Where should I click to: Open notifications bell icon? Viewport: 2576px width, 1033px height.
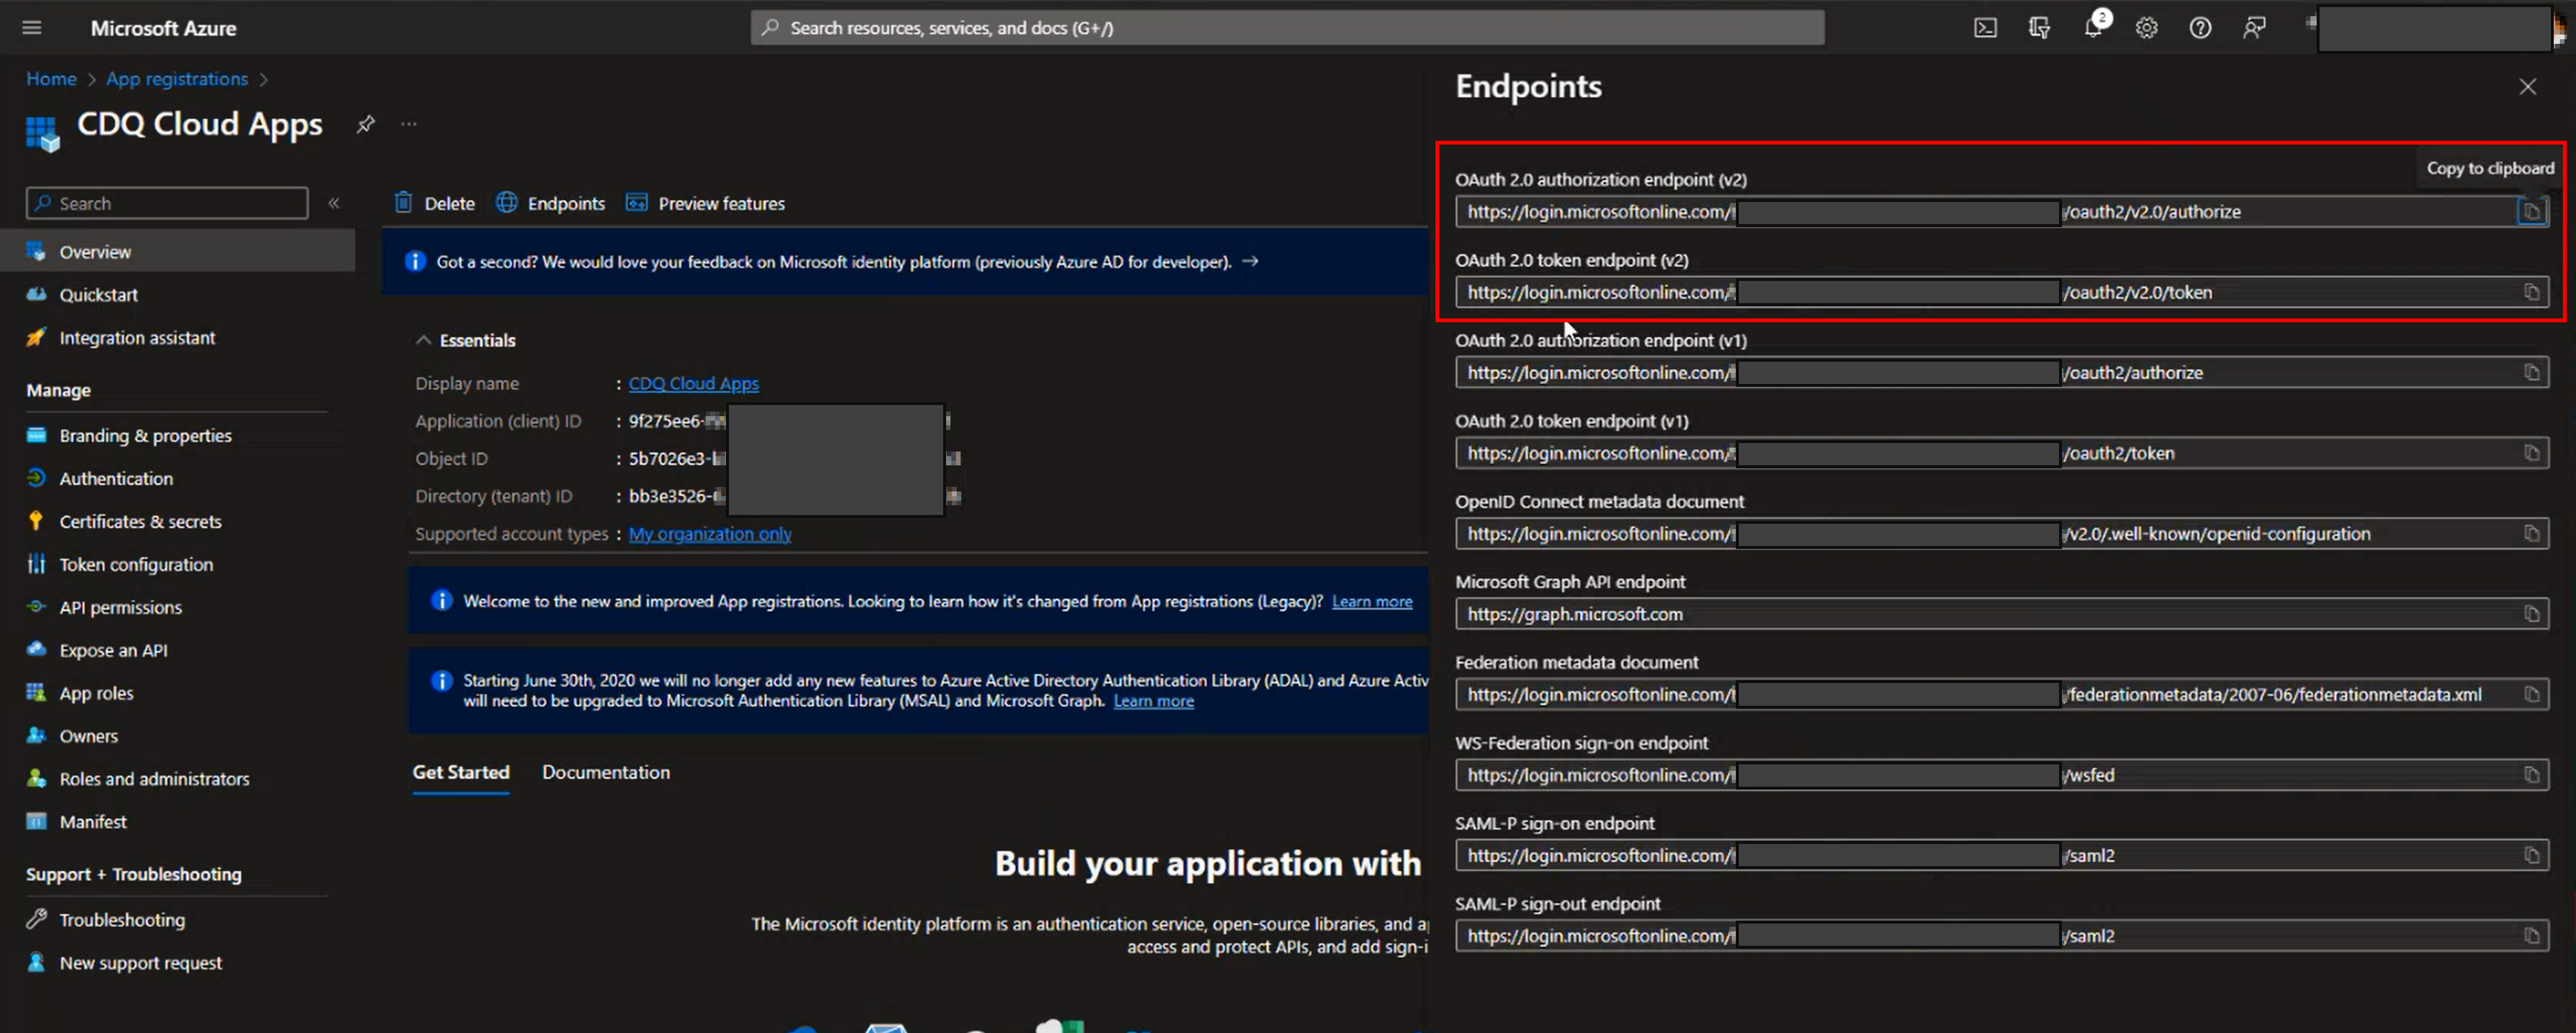pyautogui.click(x=2092, y=28)
